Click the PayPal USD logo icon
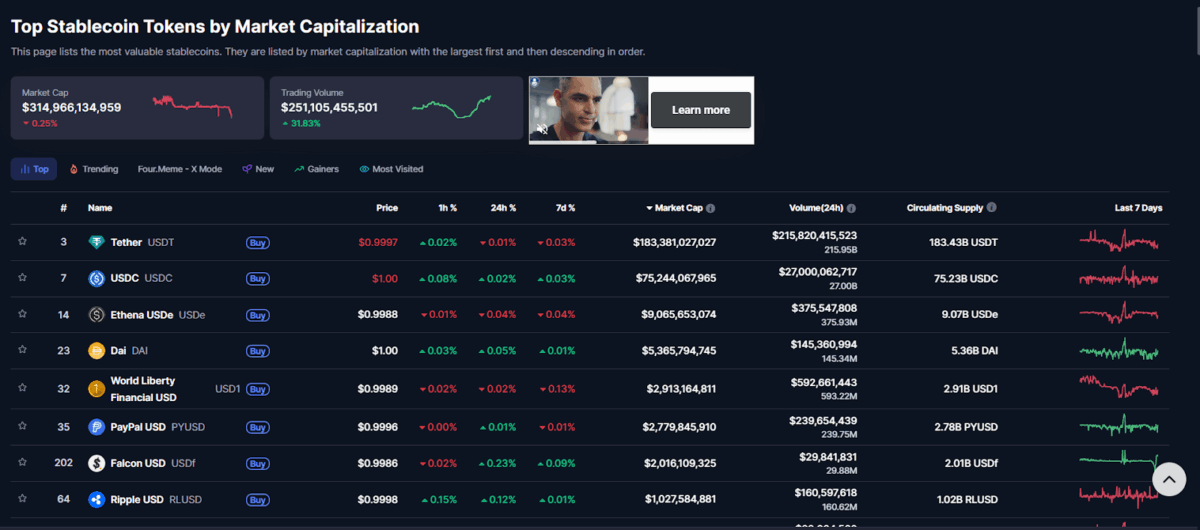This screenshot has height=530, width=1200. pyautogui.click(x=97, y=427)
